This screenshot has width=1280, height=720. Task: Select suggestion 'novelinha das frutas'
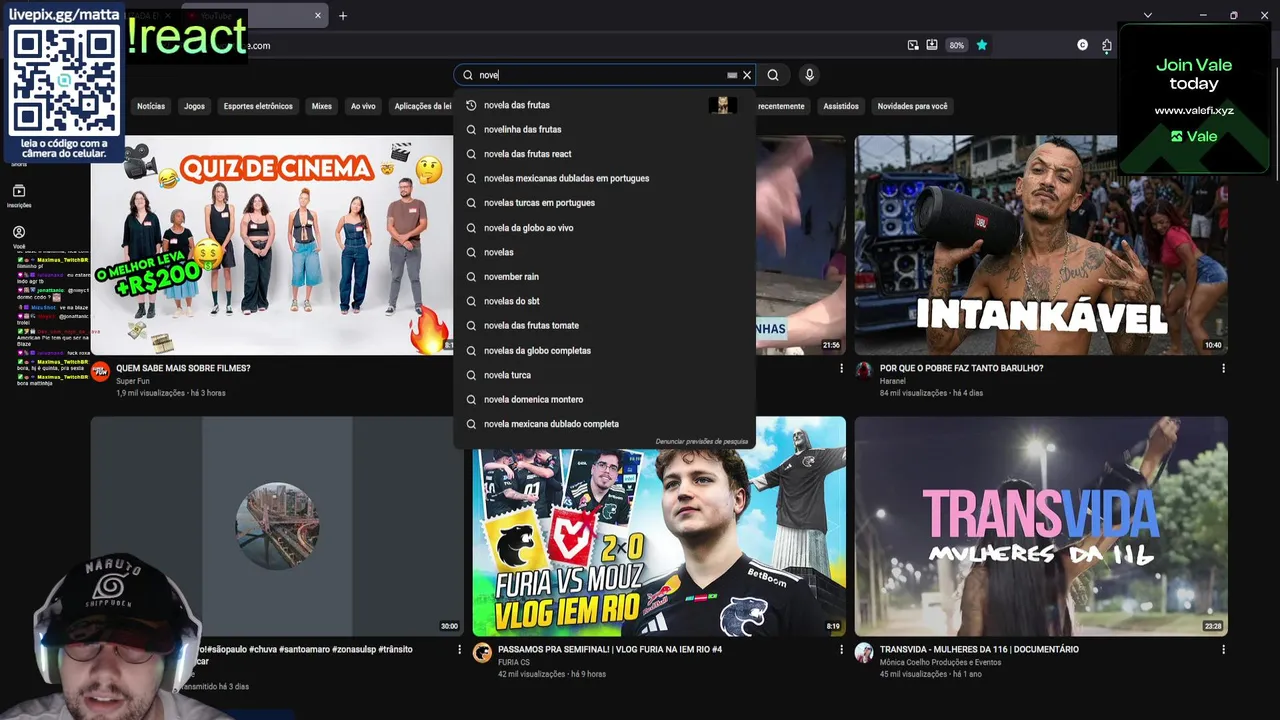[604, 129]
